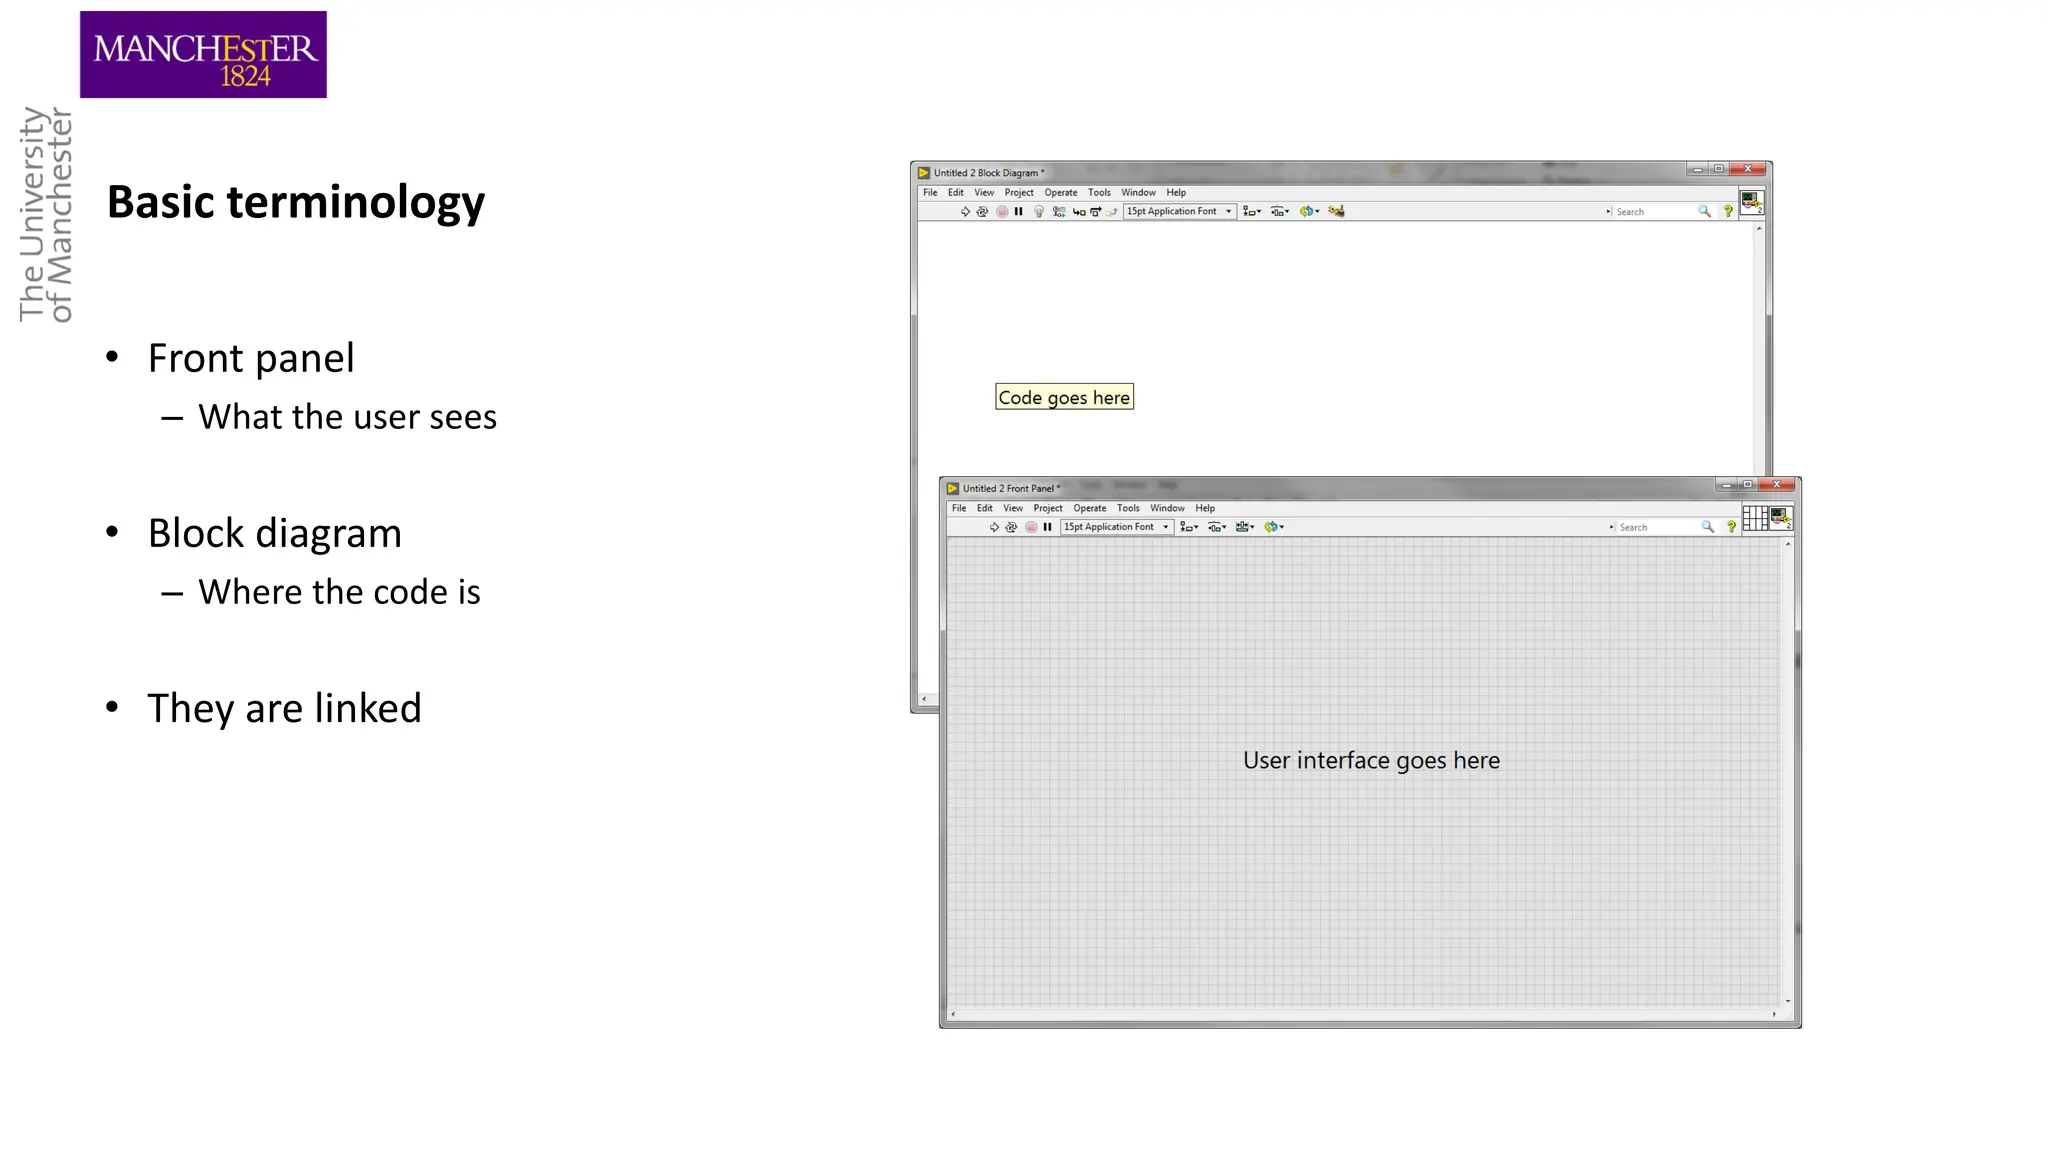Screen dimensions: 2048x1152
Task: Open Window menu in Front Panel window
Action: coord(1167,508)
